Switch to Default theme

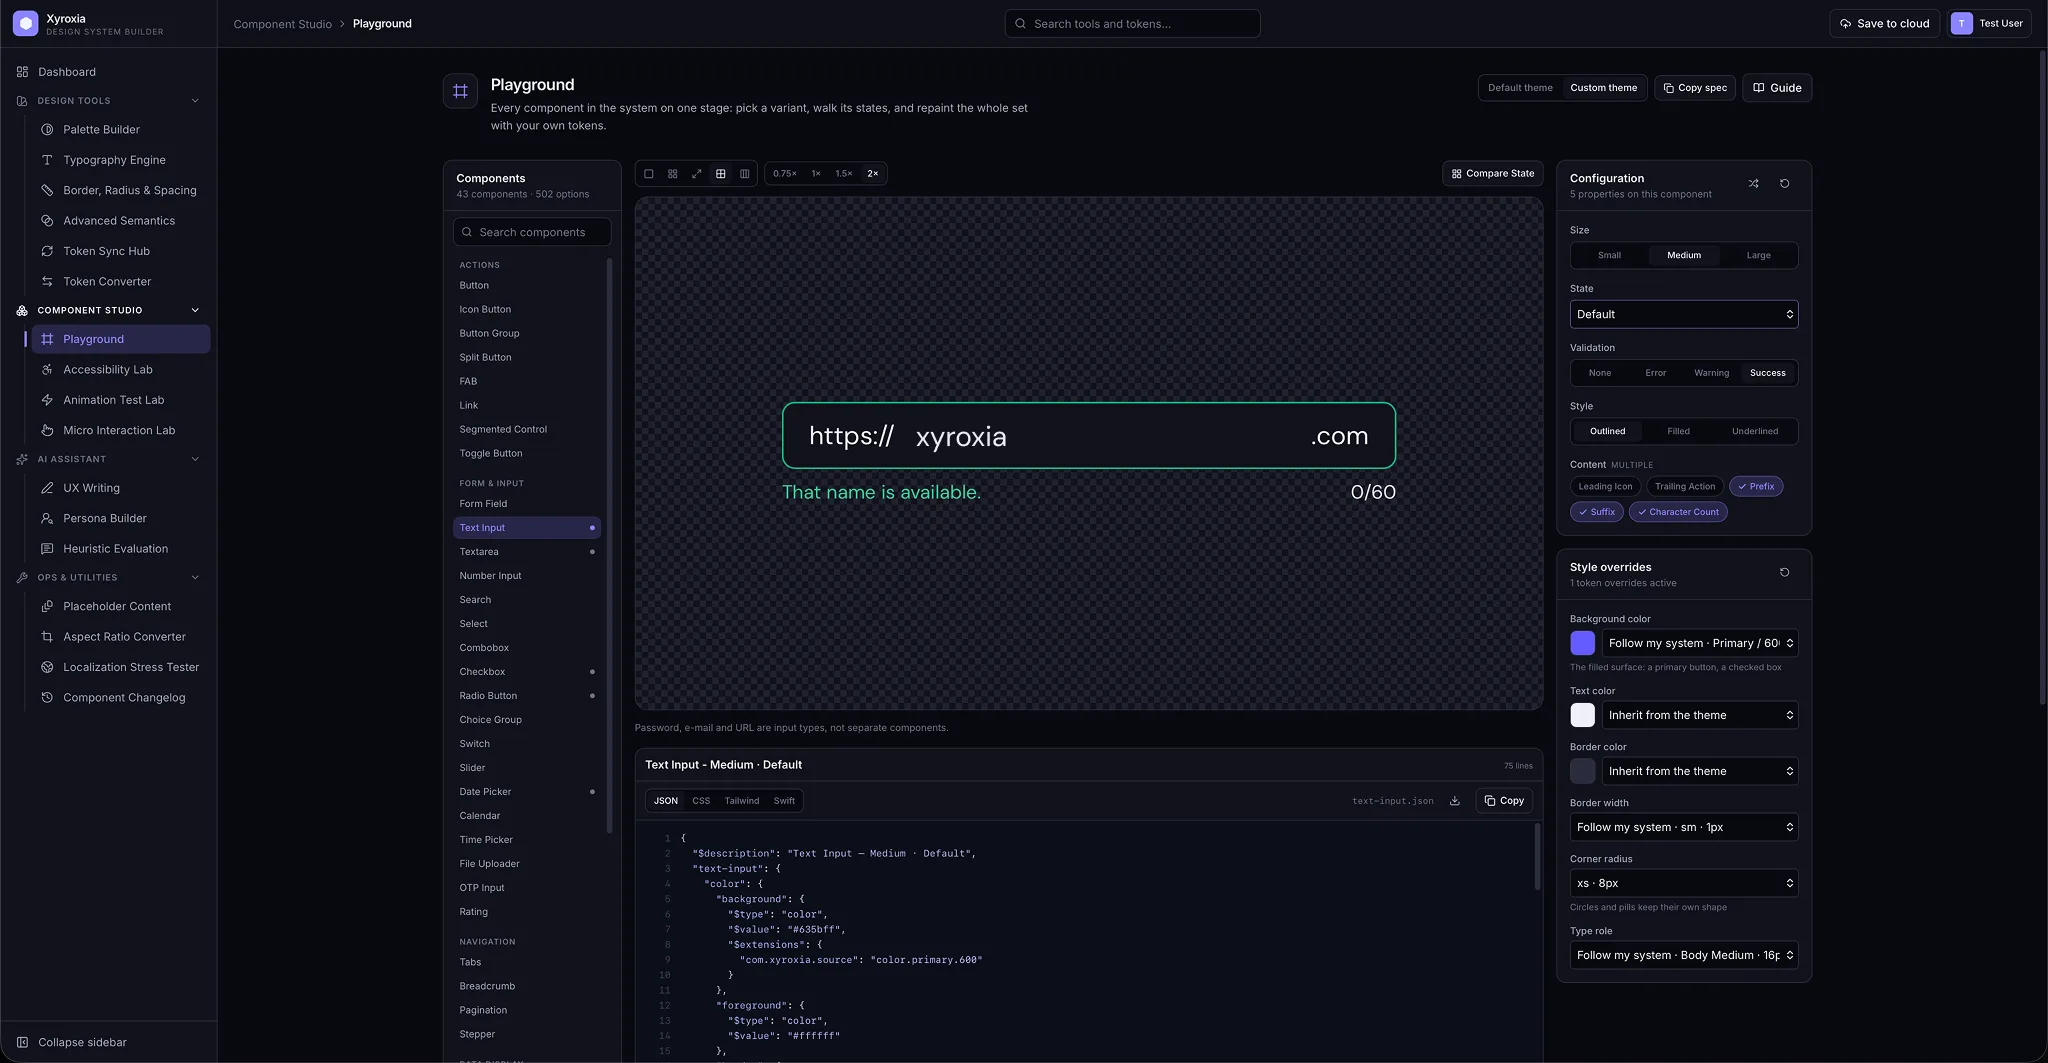point(1520,88)
